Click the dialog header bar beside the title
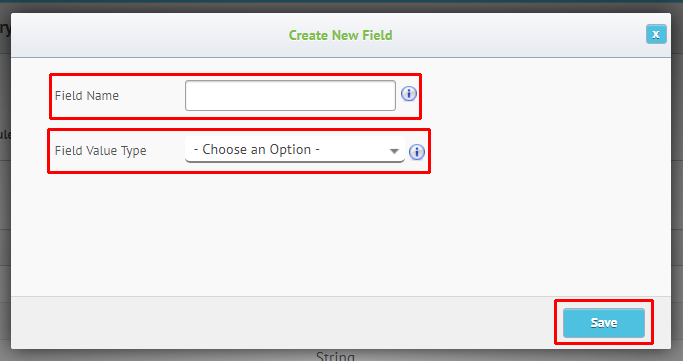This screenshot has height=361, width=683. pyautogui.click(x=501, y=35)
